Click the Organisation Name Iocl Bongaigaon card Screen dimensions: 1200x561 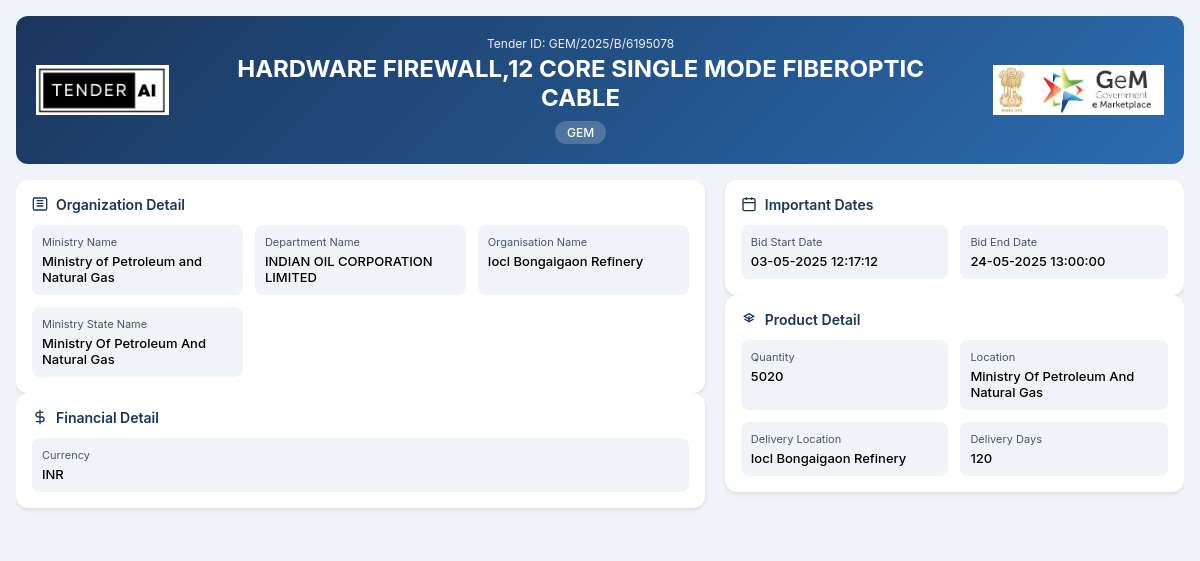(583, 260)
